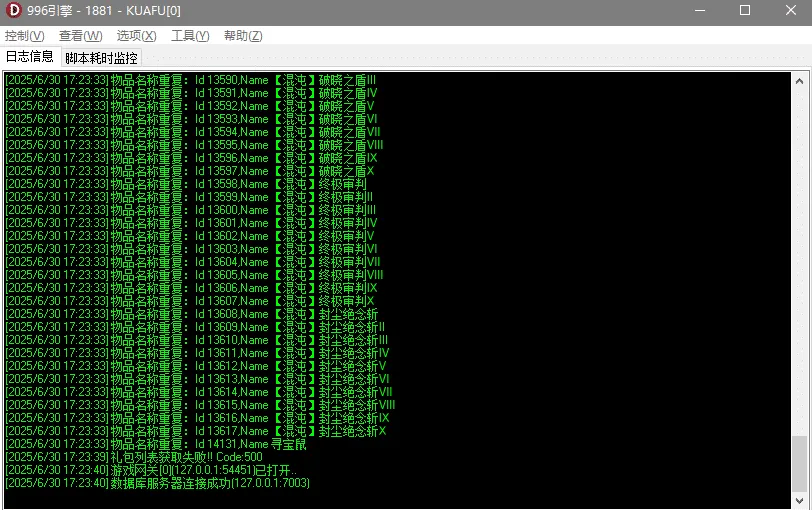Maximize the 996引擎 window

coord(745,10)
